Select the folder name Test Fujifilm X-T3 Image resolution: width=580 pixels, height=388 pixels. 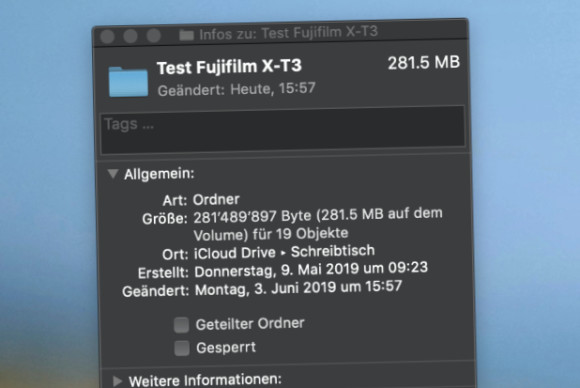pyautogui.click(x=229, y=67)
